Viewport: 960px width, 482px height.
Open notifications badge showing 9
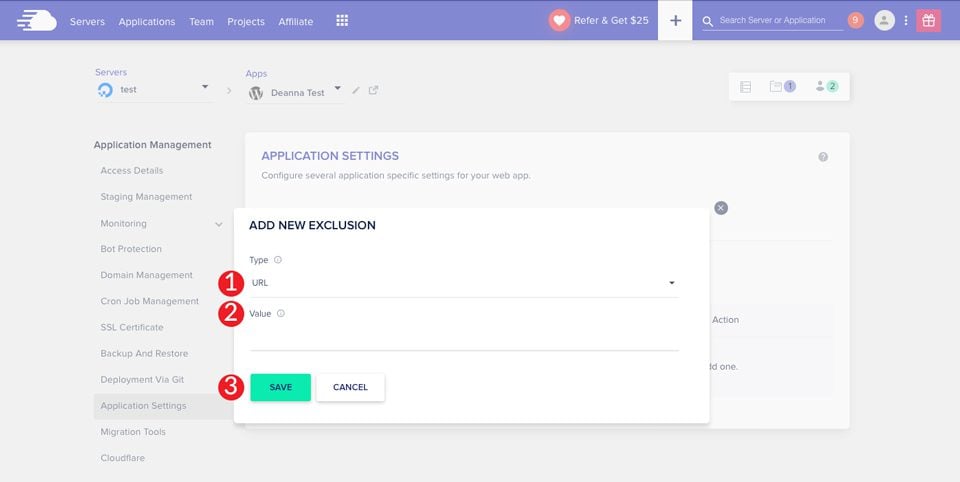click(855, 20)
